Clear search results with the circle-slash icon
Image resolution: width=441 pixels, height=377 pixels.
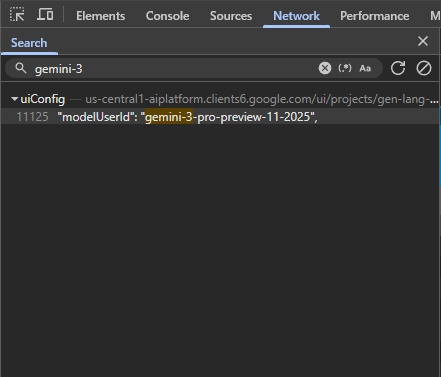tap(424, 68)
